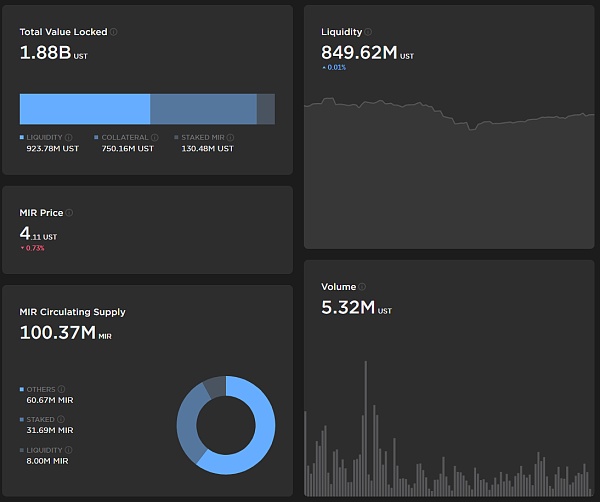Click the bright blue liquidity bar segment

[85, 109]
